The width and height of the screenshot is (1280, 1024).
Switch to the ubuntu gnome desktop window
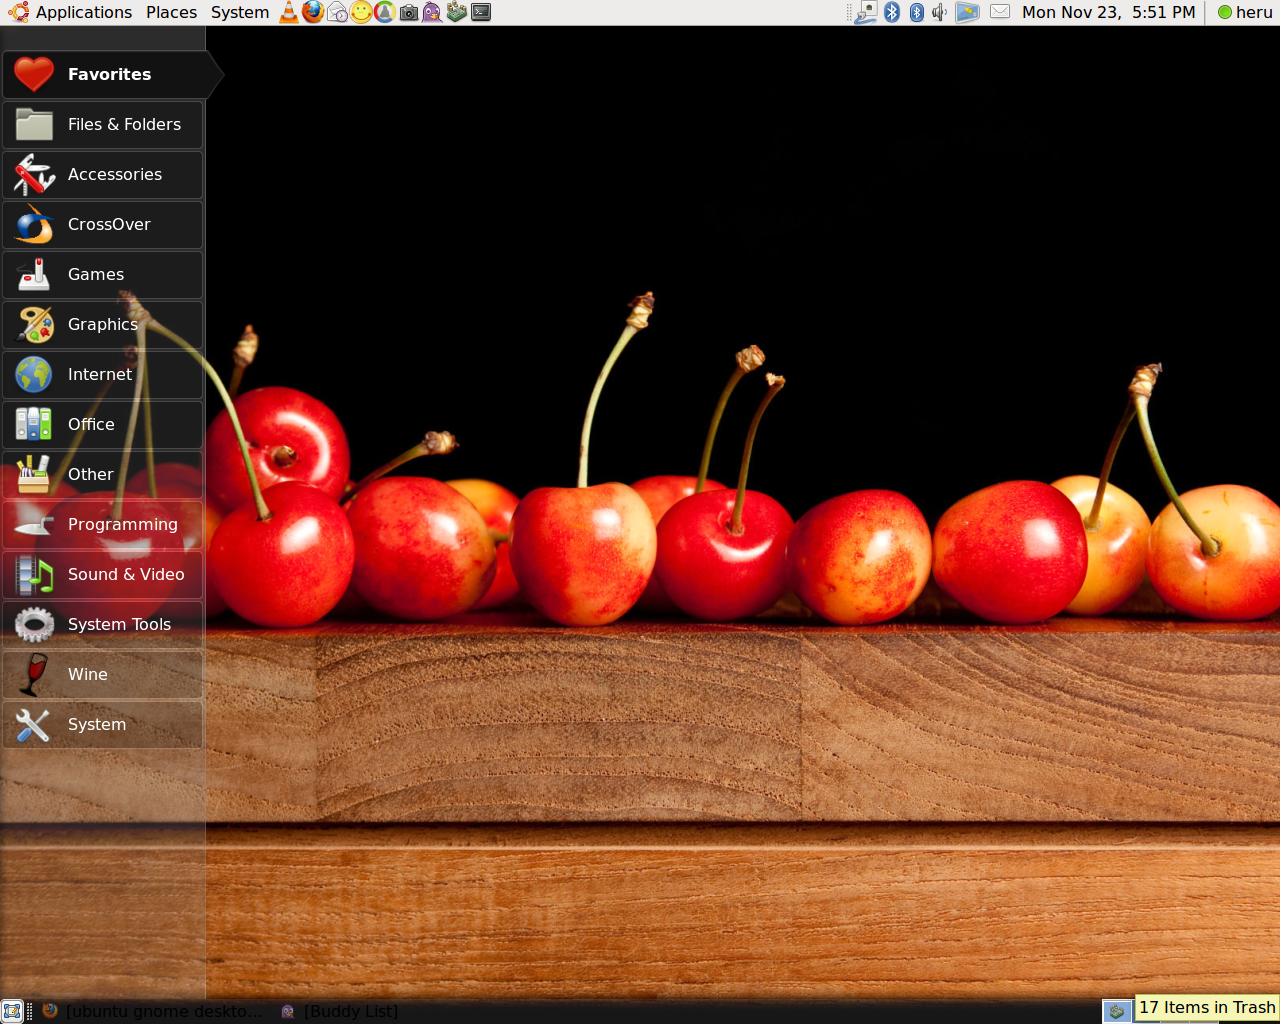point(152,1011)
